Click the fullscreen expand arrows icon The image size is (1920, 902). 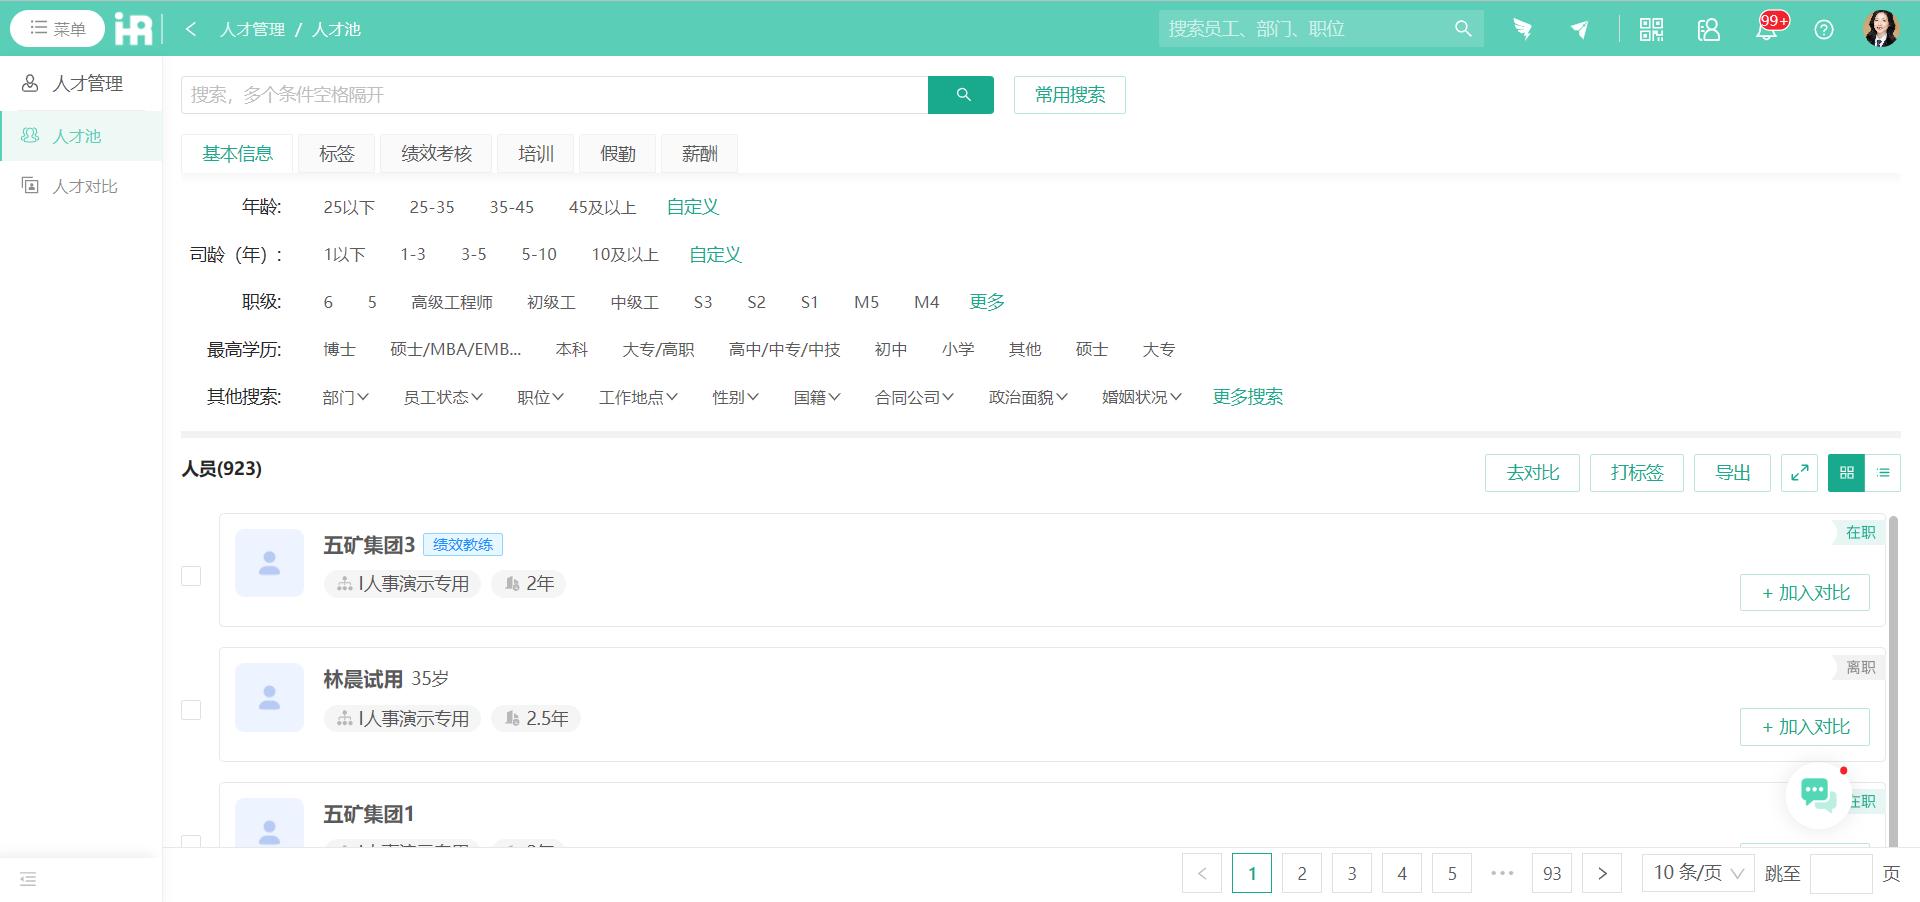[x=1799, y=472]
